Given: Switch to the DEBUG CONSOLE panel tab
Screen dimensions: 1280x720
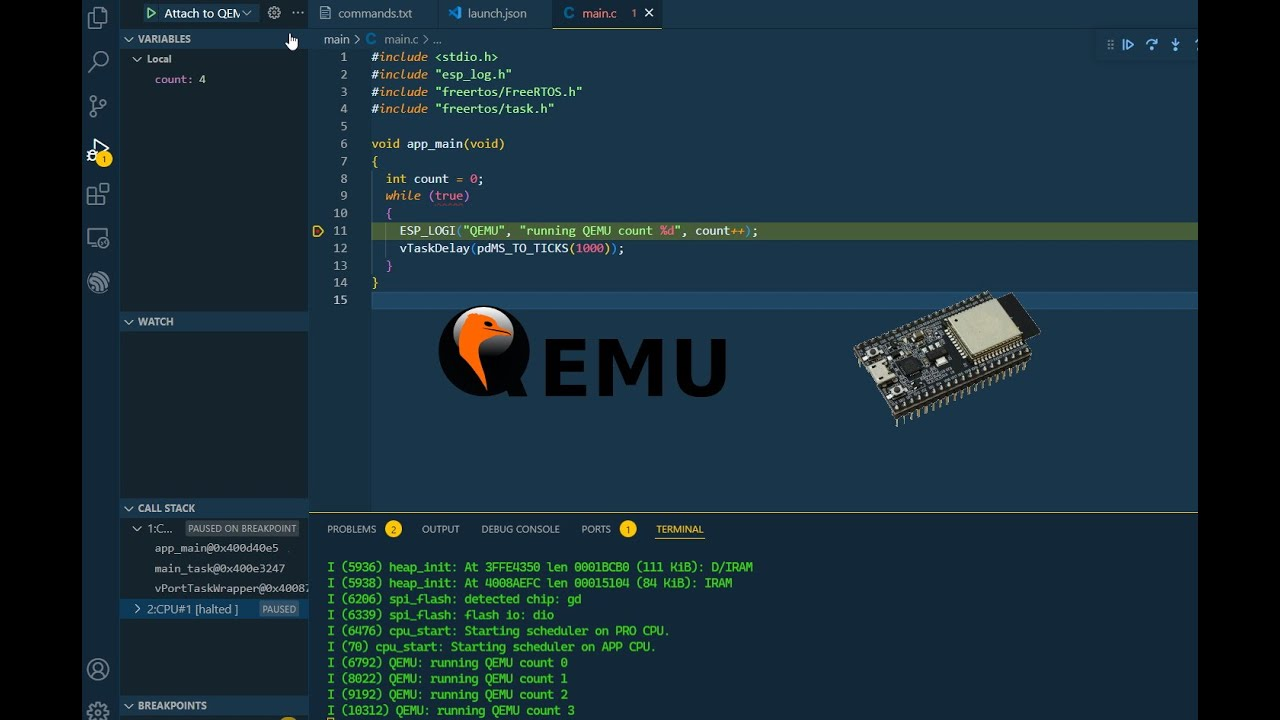Looking at the screenshot, I should coord(520,529).
